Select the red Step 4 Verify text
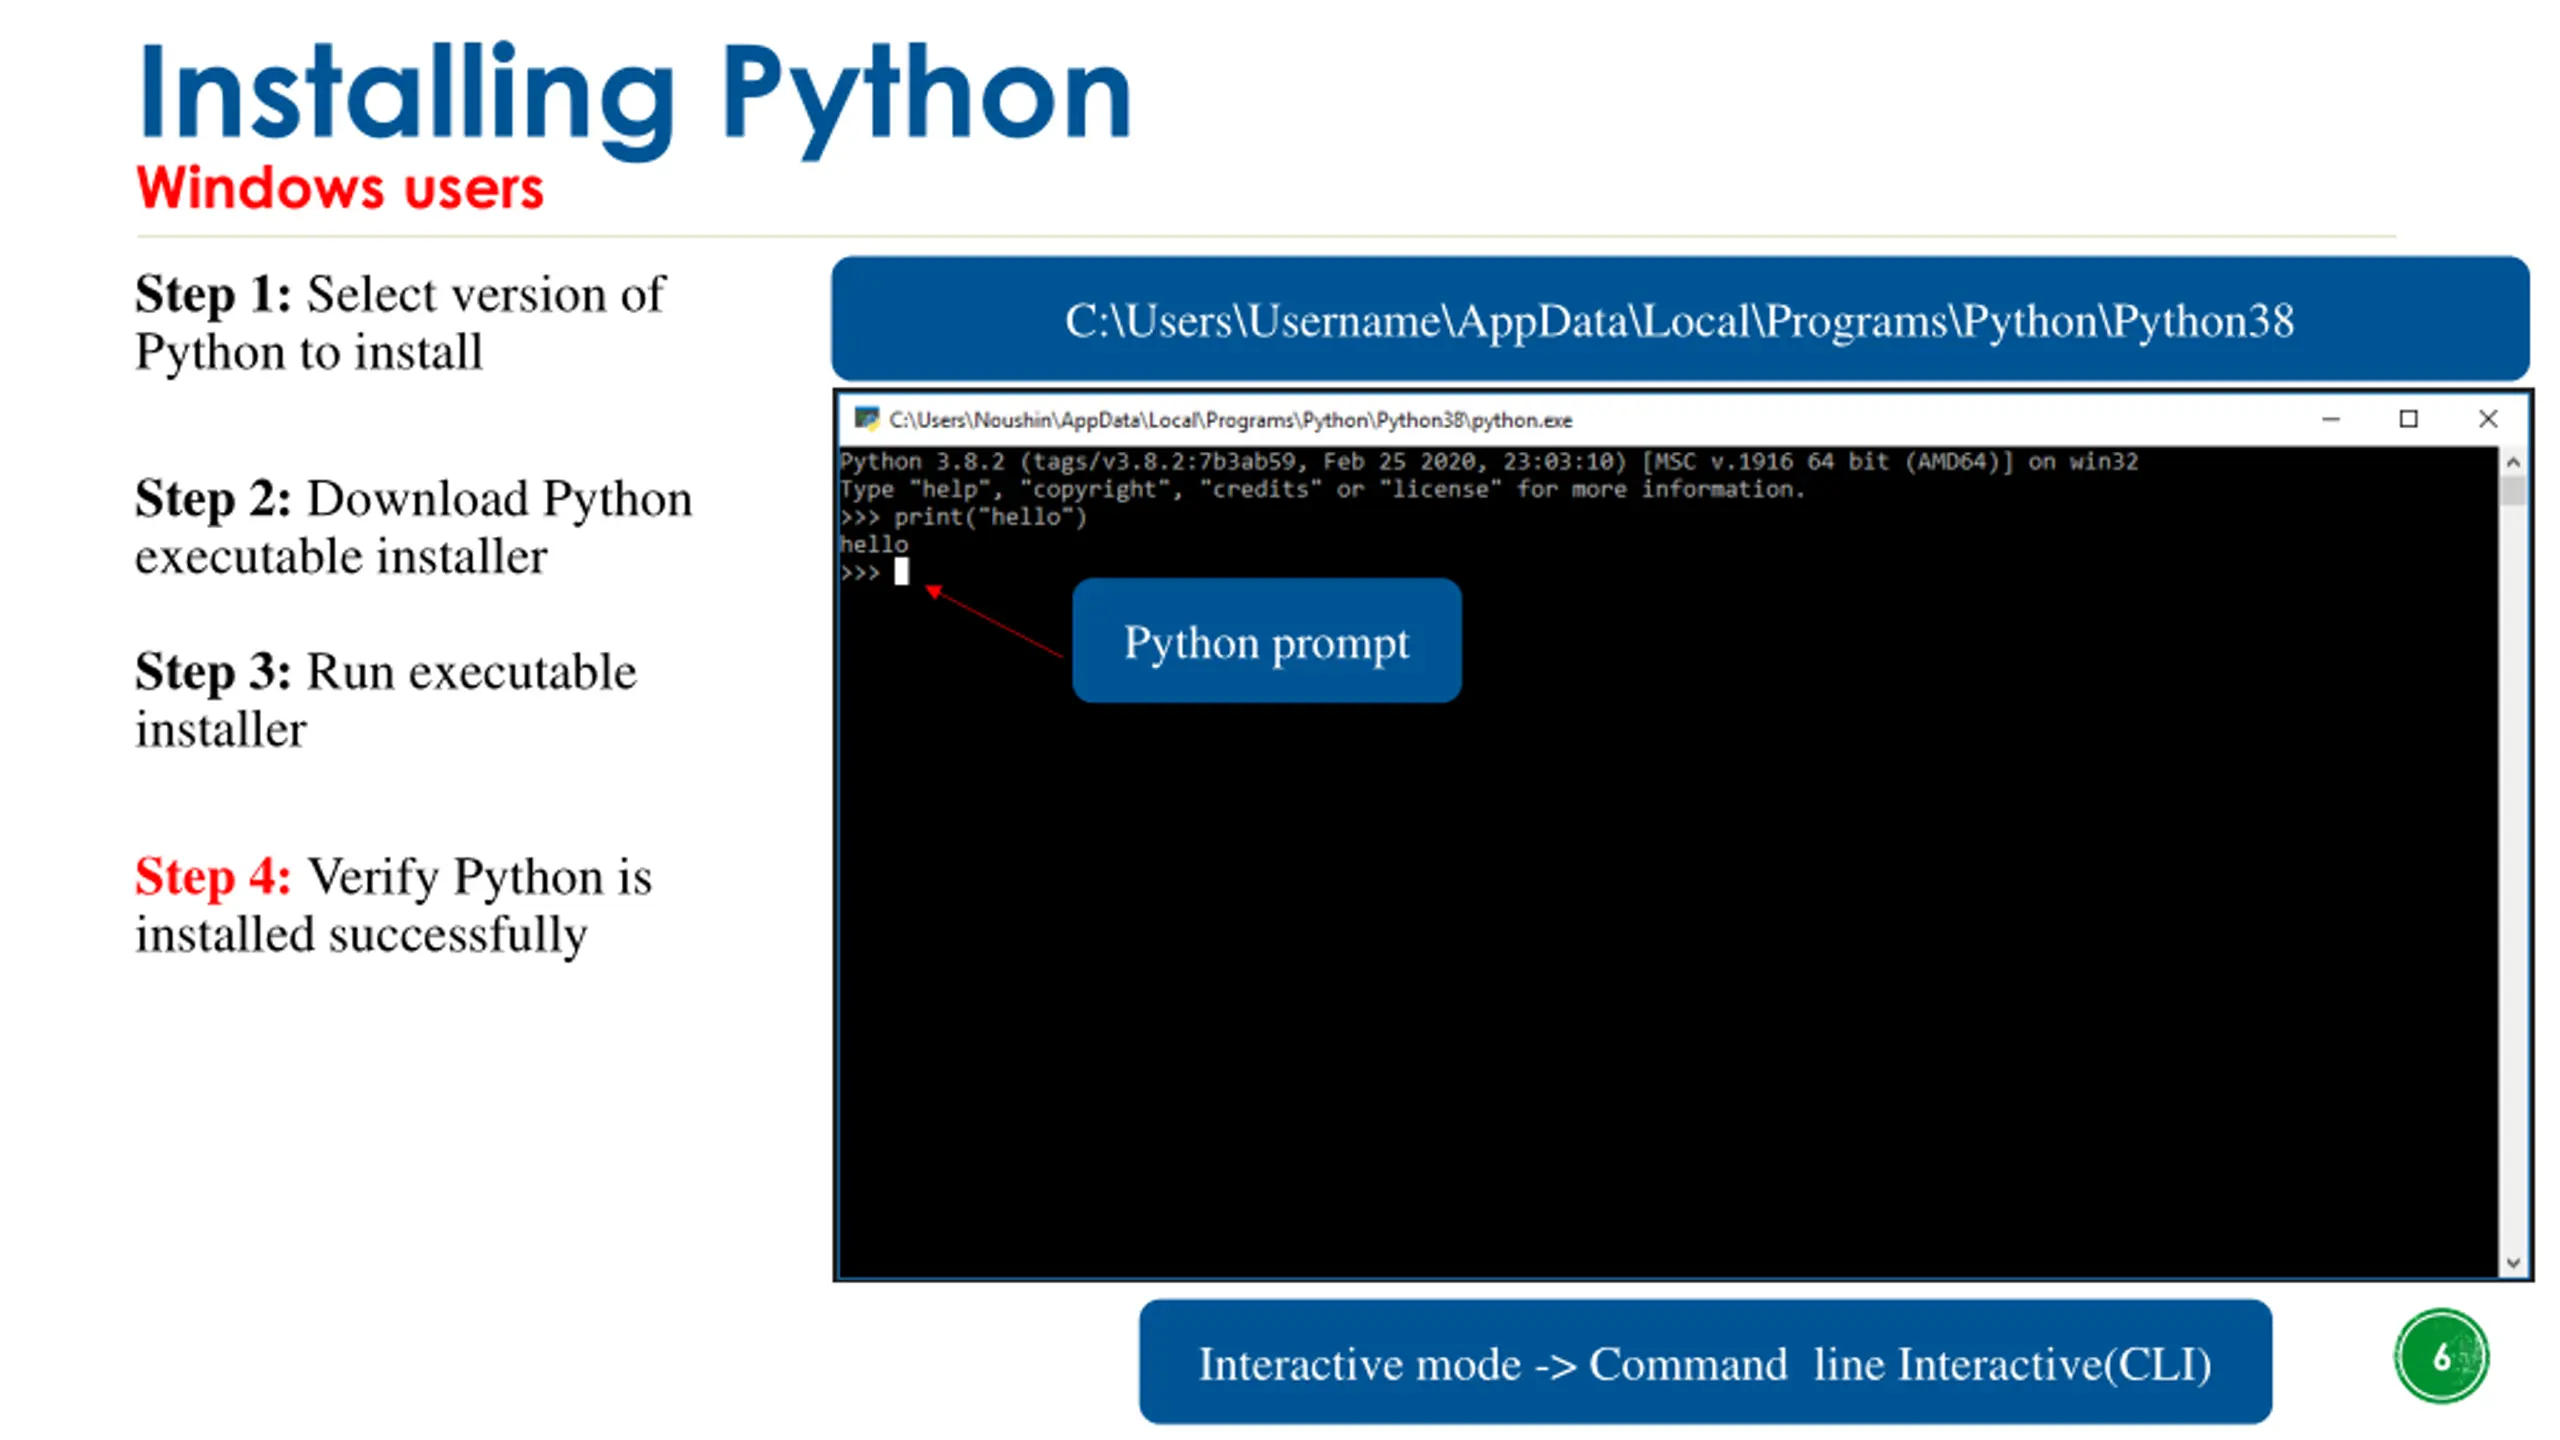Viewport: 2560px width, 1440px height. [x=392, y=904]
